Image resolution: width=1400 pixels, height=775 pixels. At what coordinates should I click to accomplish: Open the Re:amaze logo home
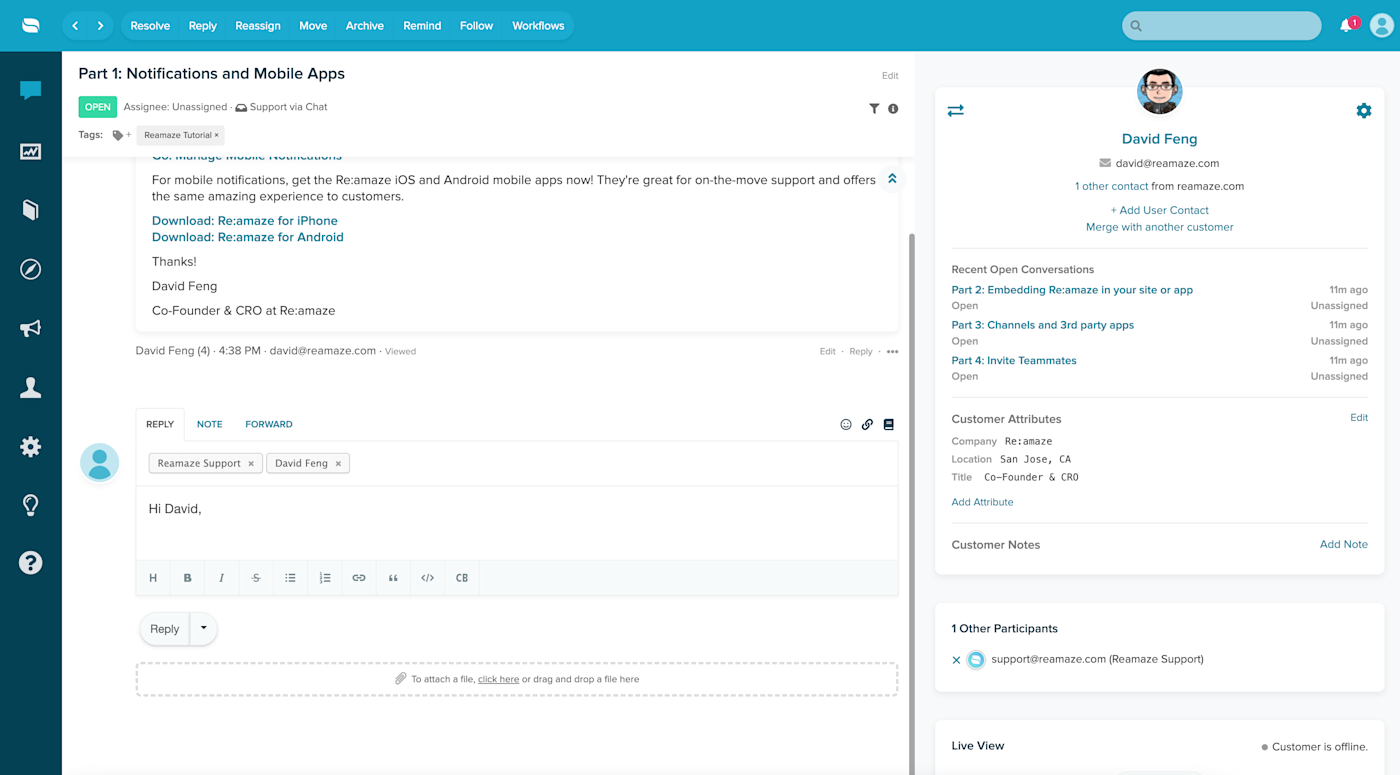31,25
